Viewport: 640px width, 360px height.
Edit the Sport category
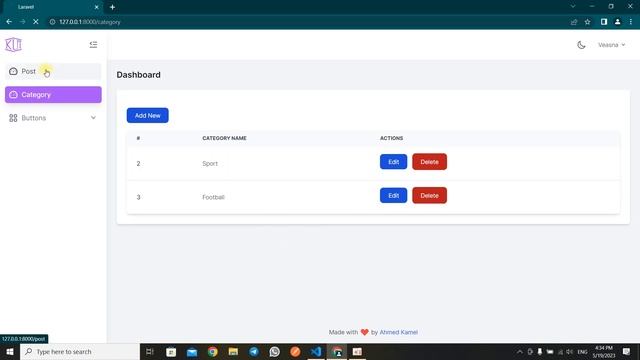tap(393, 162)
